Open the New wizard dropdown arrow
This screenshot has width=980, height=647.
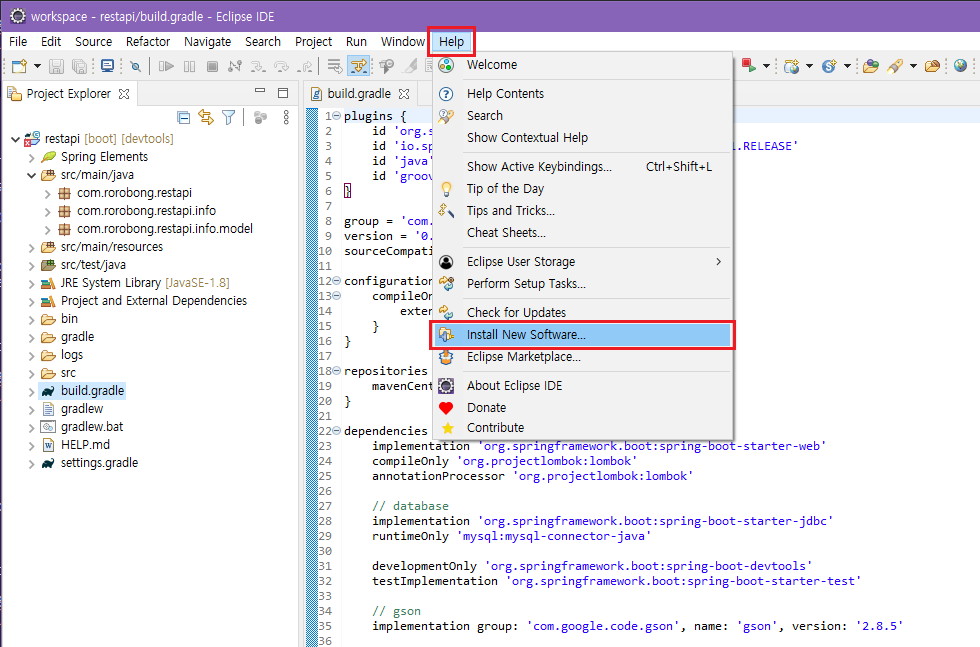click(x=38, y=66)
